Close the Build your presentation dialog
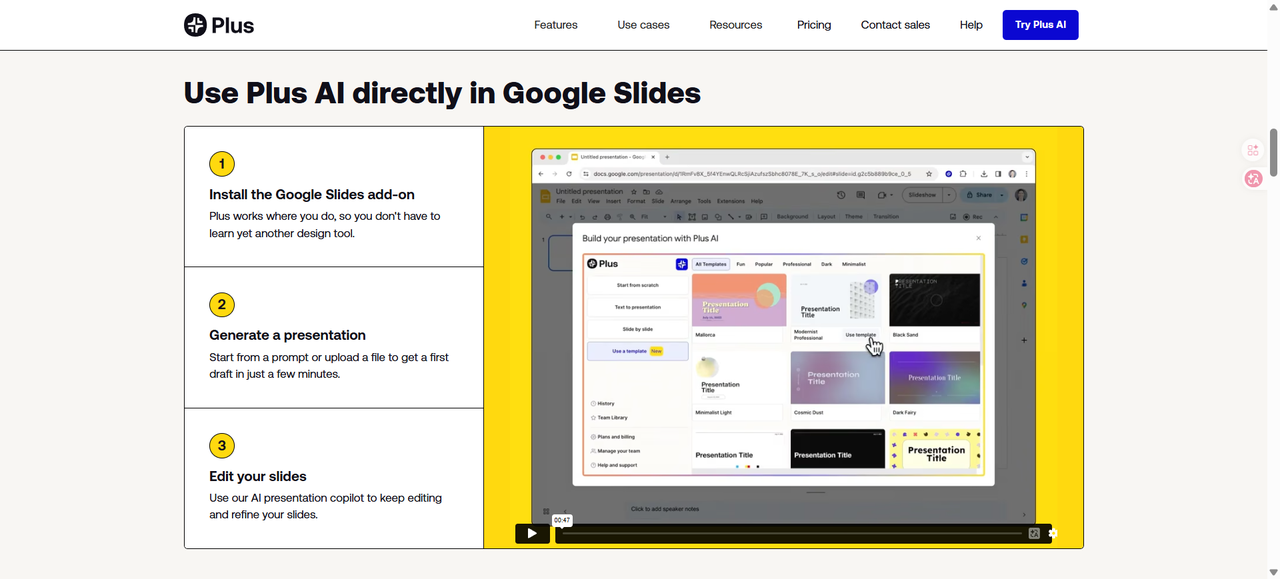This screenshot has width=1280, height=579. (978, 238)
